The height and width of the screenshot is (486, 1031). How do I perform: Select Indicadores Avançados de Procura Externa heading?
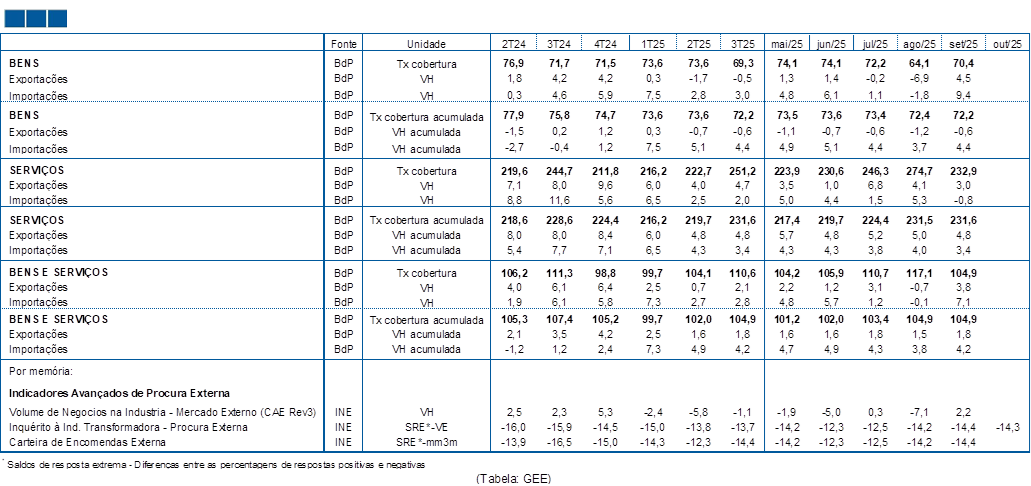click(119, 393)
